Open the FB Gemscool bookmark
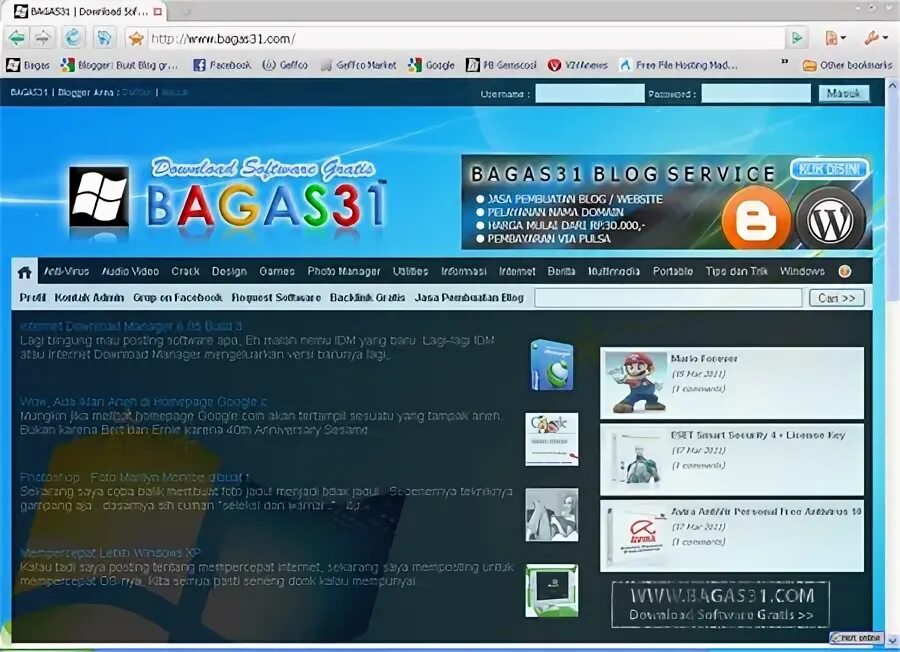Viewport: 900px width, 652px height. click(501, 65)
